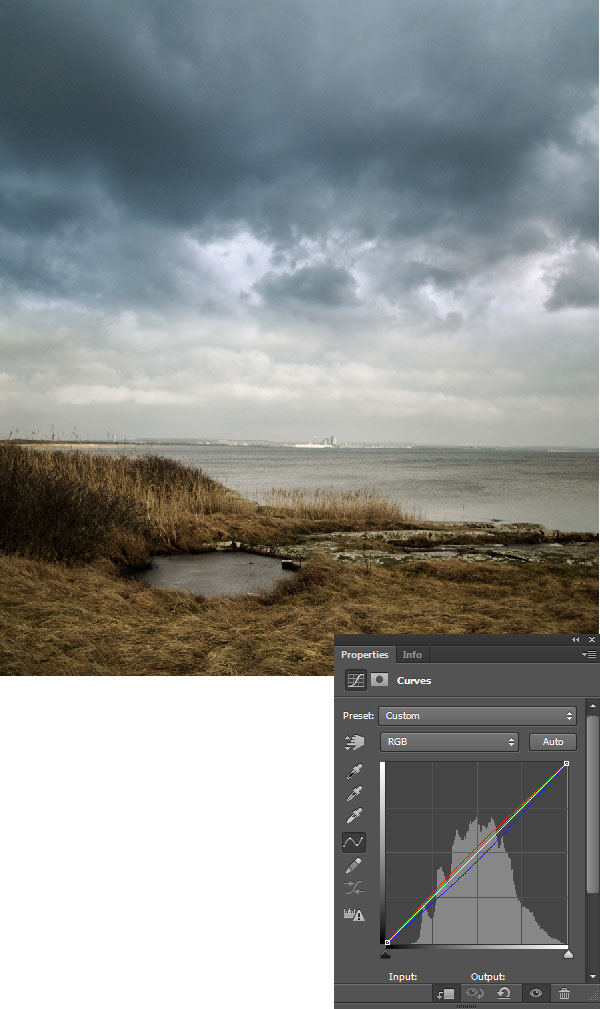Click the Preset label
Viewport: 600px width, 1009px height.
click(x=359, y=716)
